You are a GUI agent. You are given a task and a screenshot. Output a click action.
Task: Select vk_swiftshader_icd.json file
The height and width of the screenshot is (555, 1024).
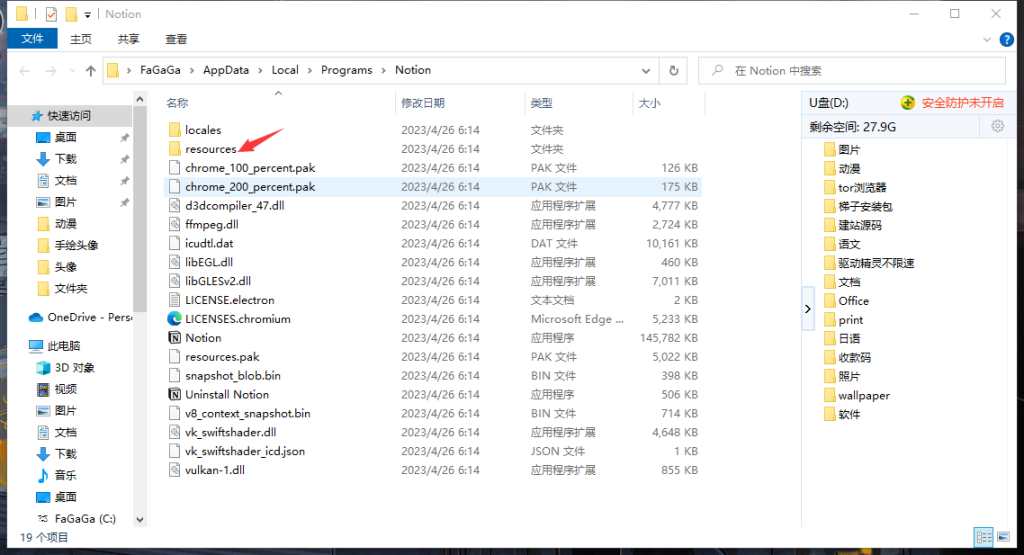(236, 451)
